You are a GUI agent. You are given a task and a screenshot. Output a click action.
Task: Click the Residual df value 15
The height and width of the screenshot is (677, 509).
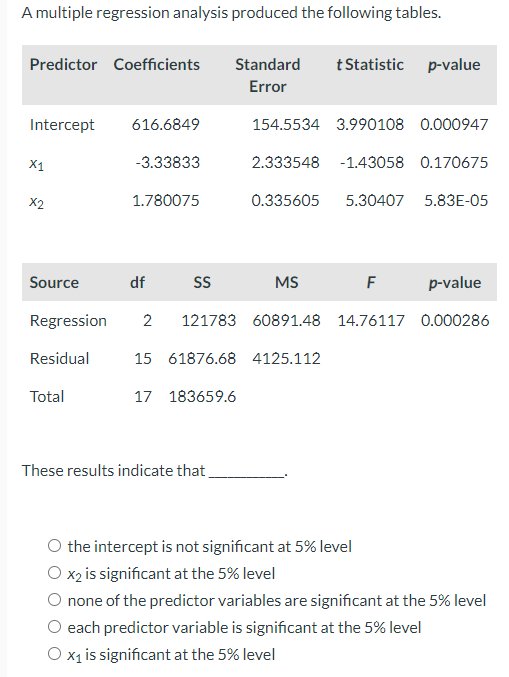pyautogui.click(x=143, y=358)
